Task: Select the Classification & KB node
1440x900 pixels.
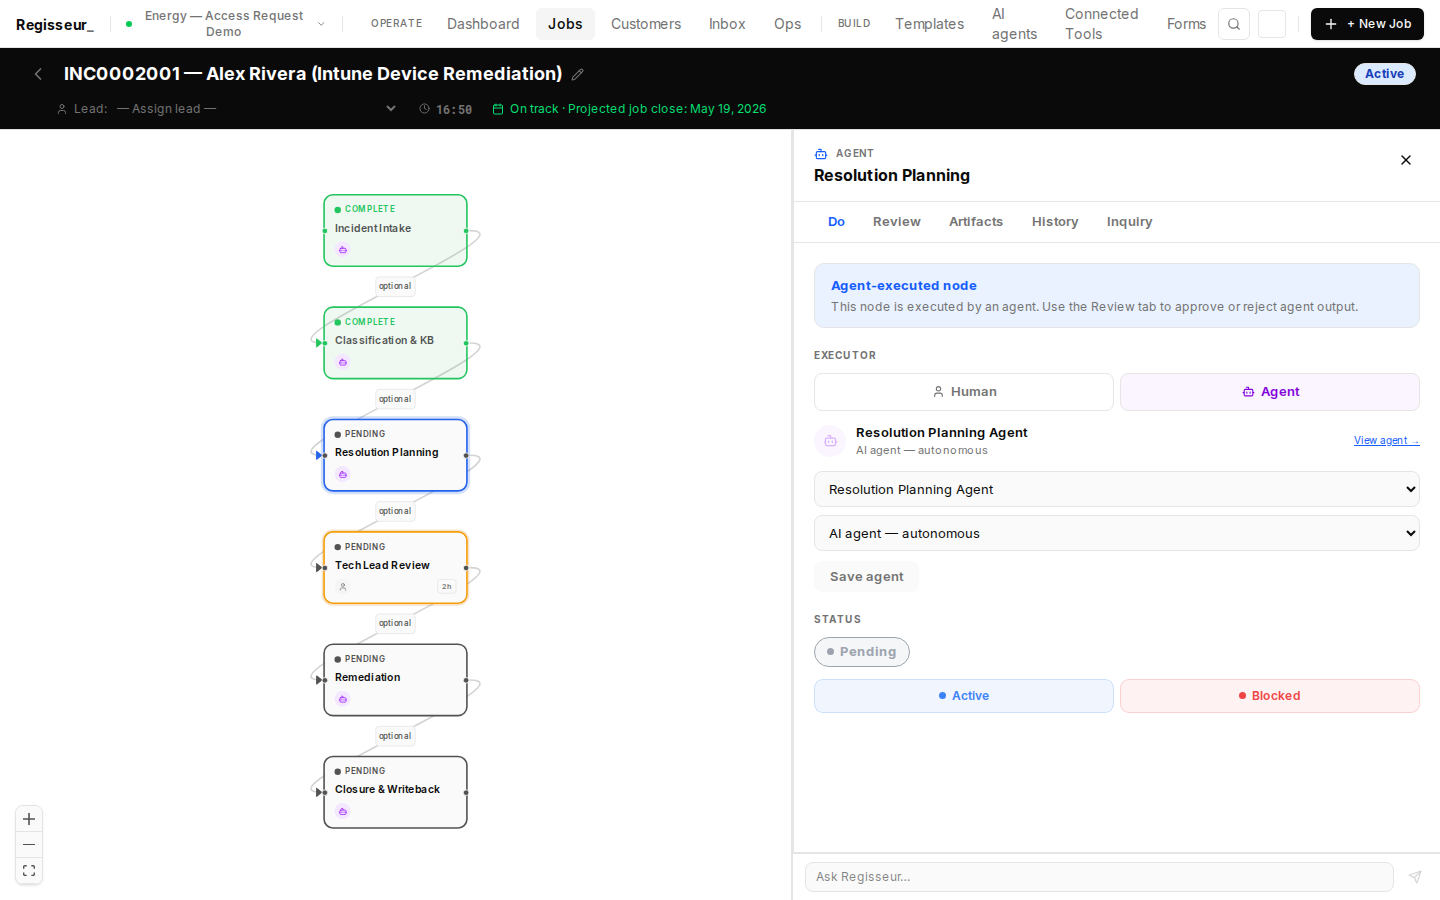Action: [395, 343]
